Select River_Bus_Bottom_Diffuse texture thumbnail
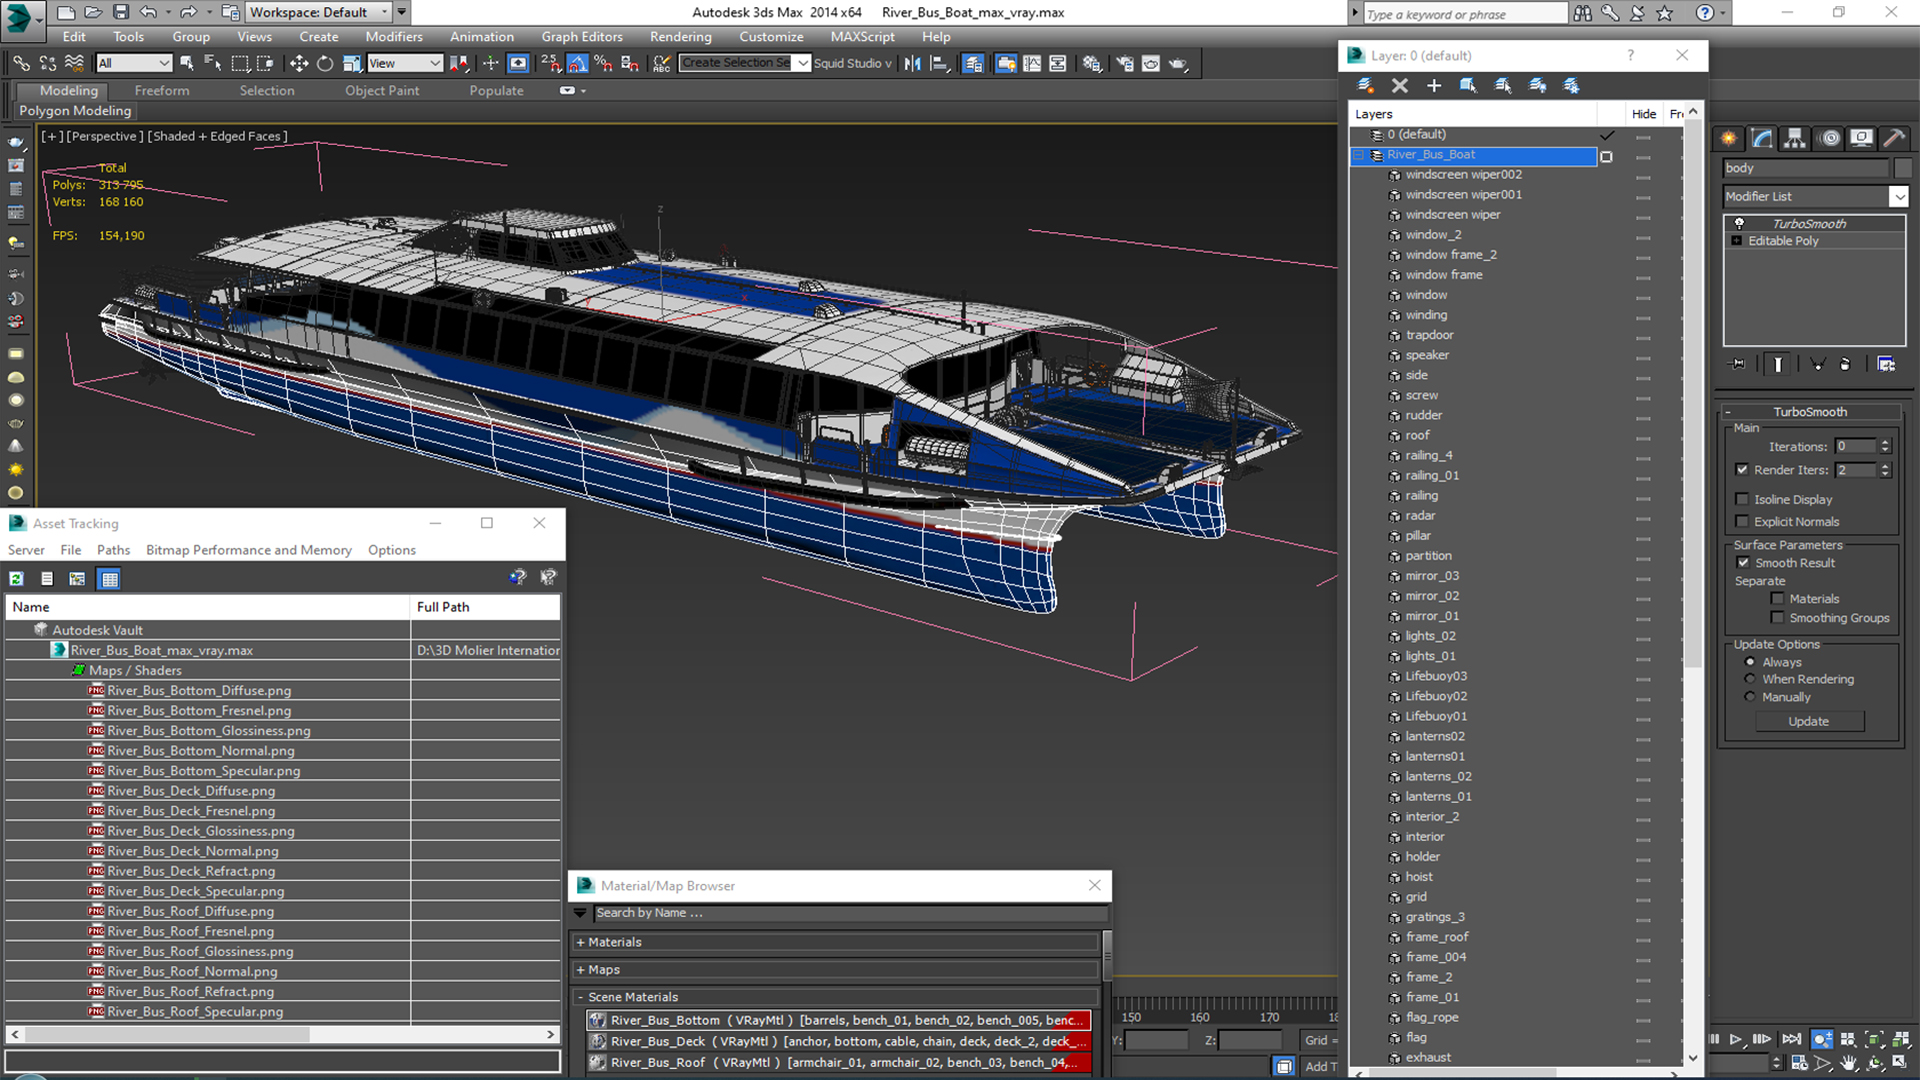The width and height of the screenshot is (1920, 1080). pyautogui.click(x=96, y=690)
